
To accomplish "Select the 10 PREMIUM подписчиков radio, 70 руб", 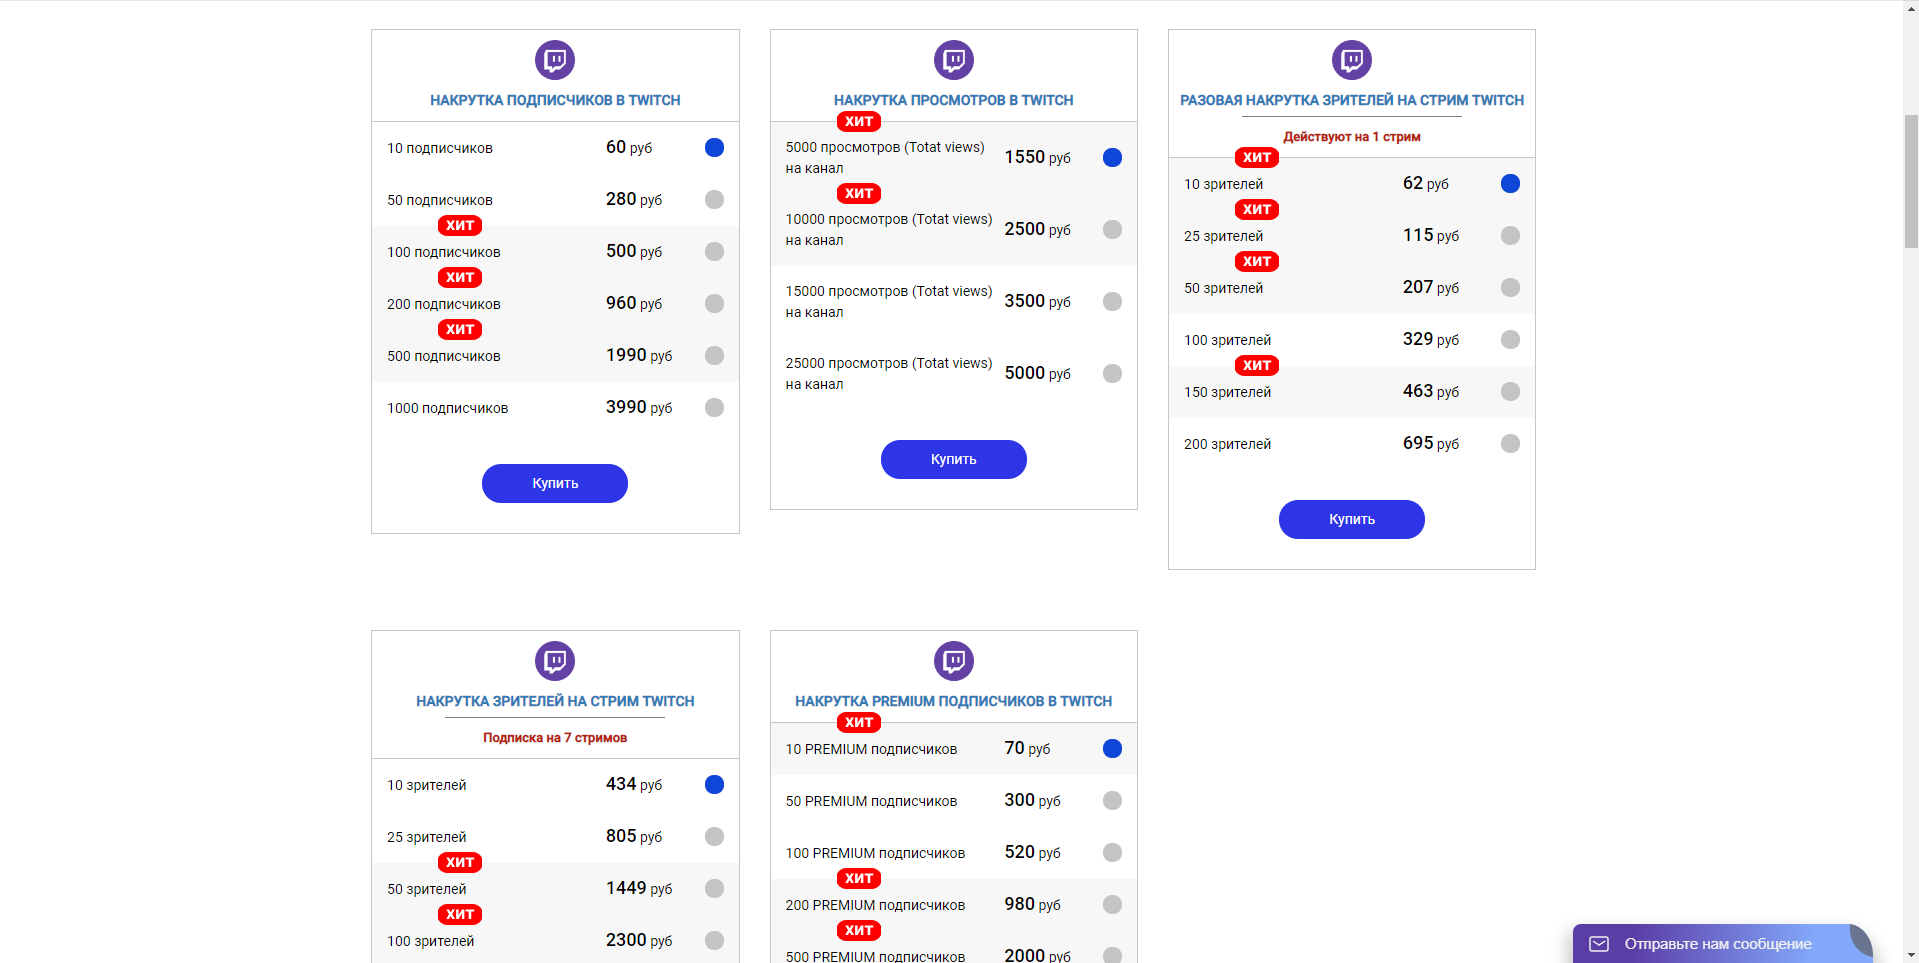I will click(1112, 749).
